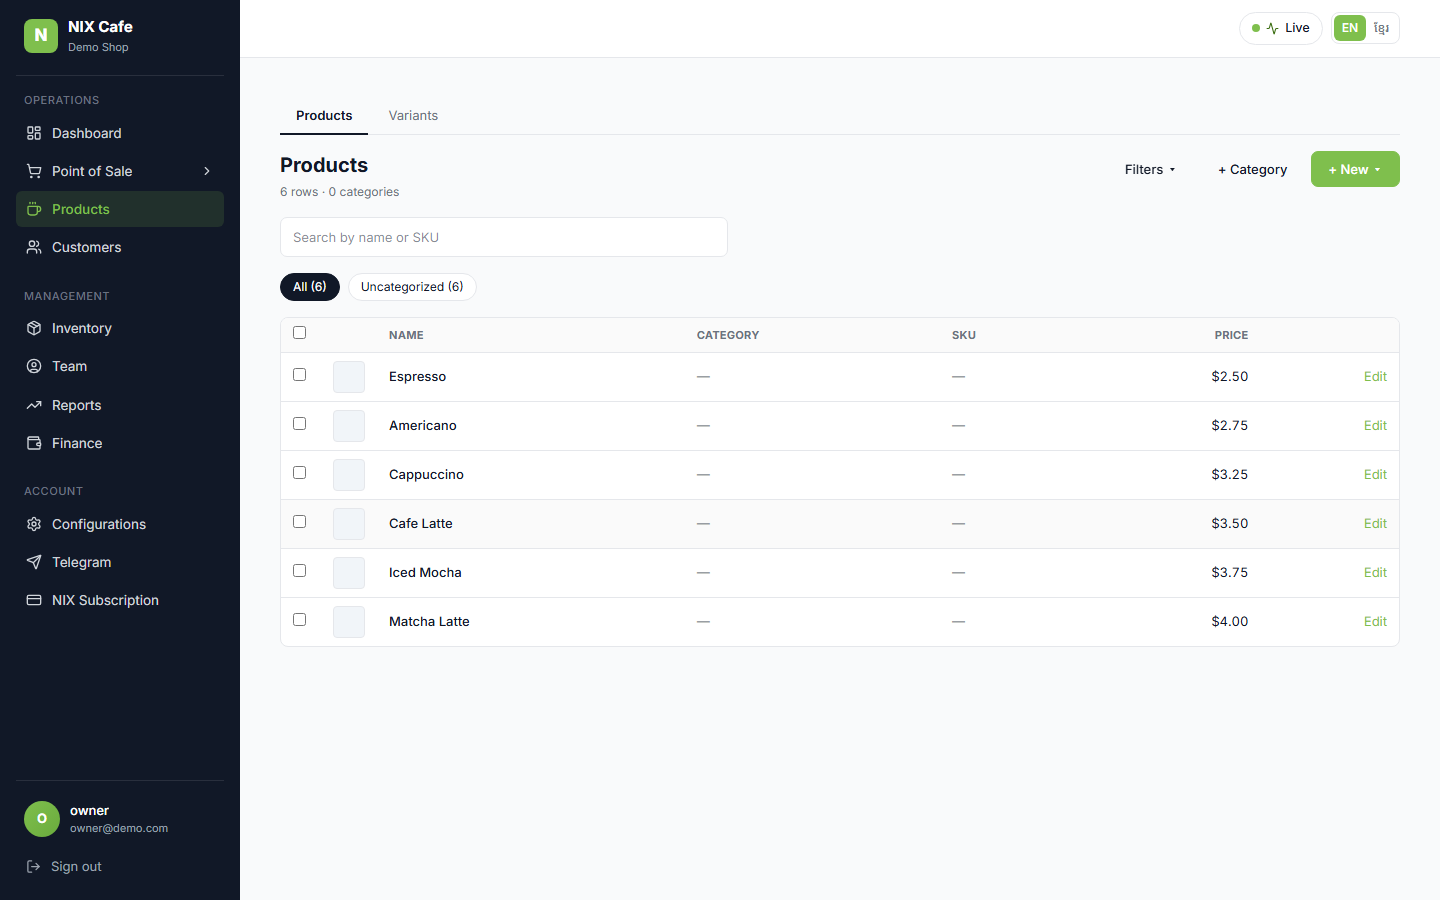Click Espresso product image placeholder
Viewport: 1440px width, 900px height.
coord(349,377)
